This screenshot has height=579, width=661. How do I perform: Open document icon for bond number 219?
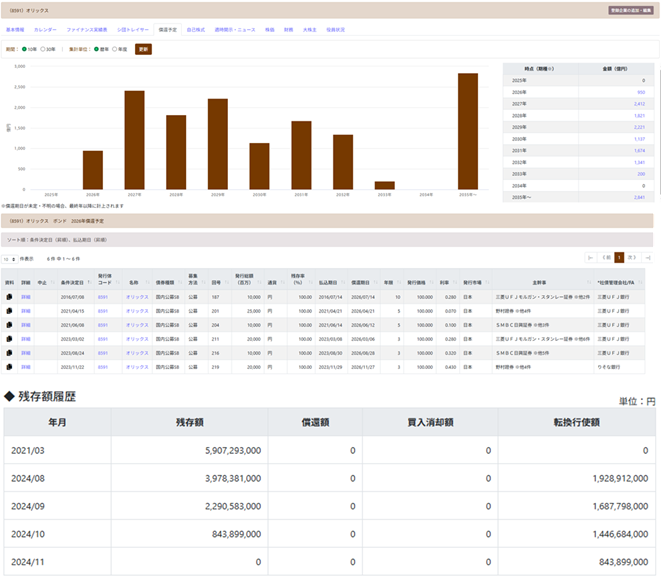pos(9,367)
